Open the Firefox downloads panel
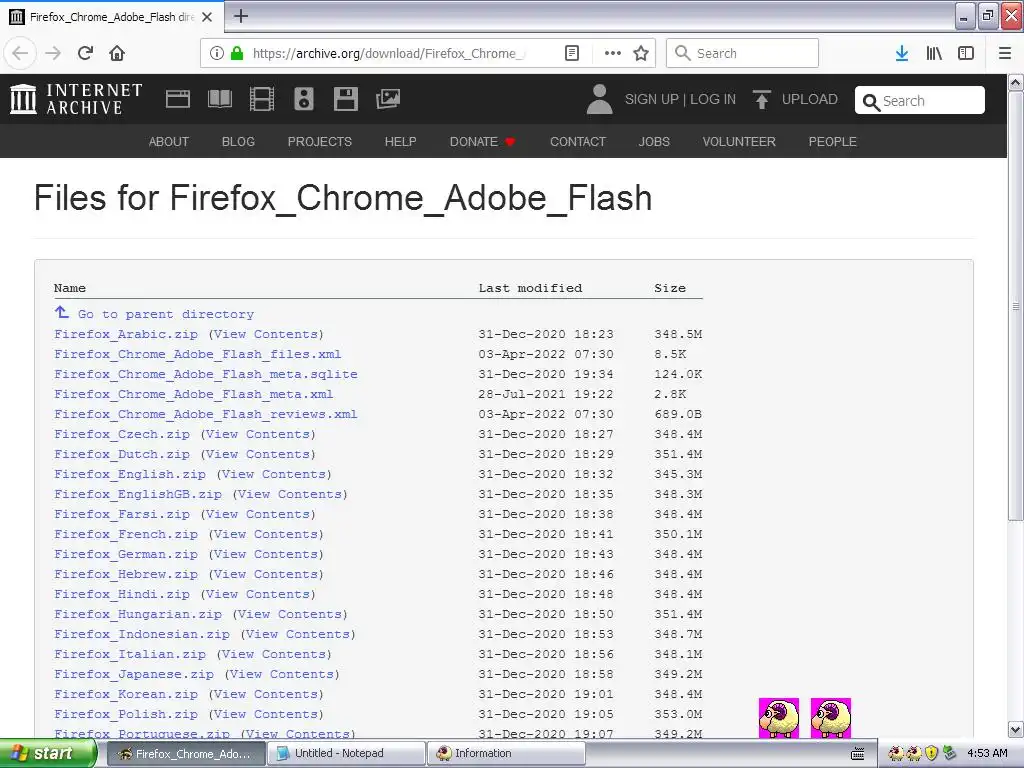Viewport: 1024px width, 768px height. pyautogui.click(x=902, y=54)
